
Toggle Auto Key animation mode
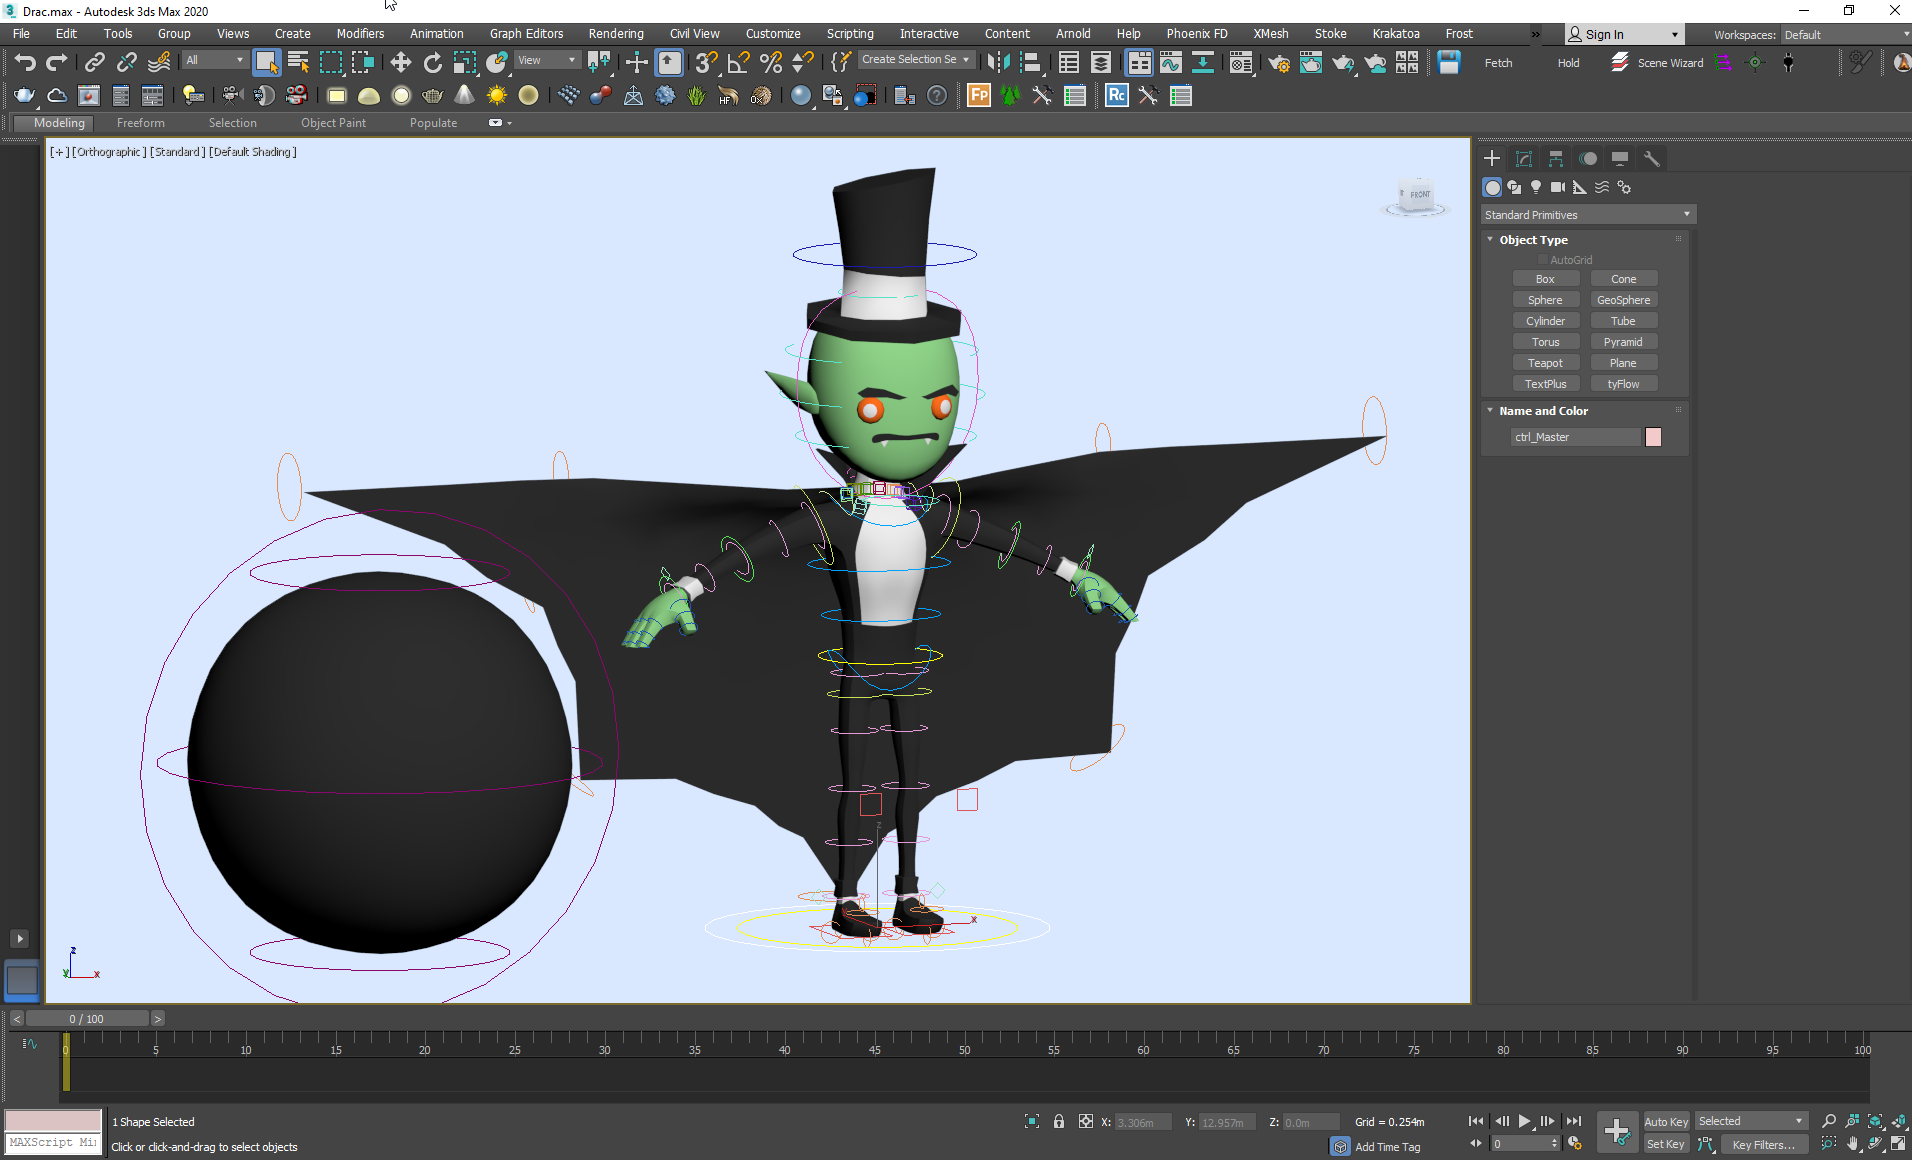(x=1665, y=1121)
